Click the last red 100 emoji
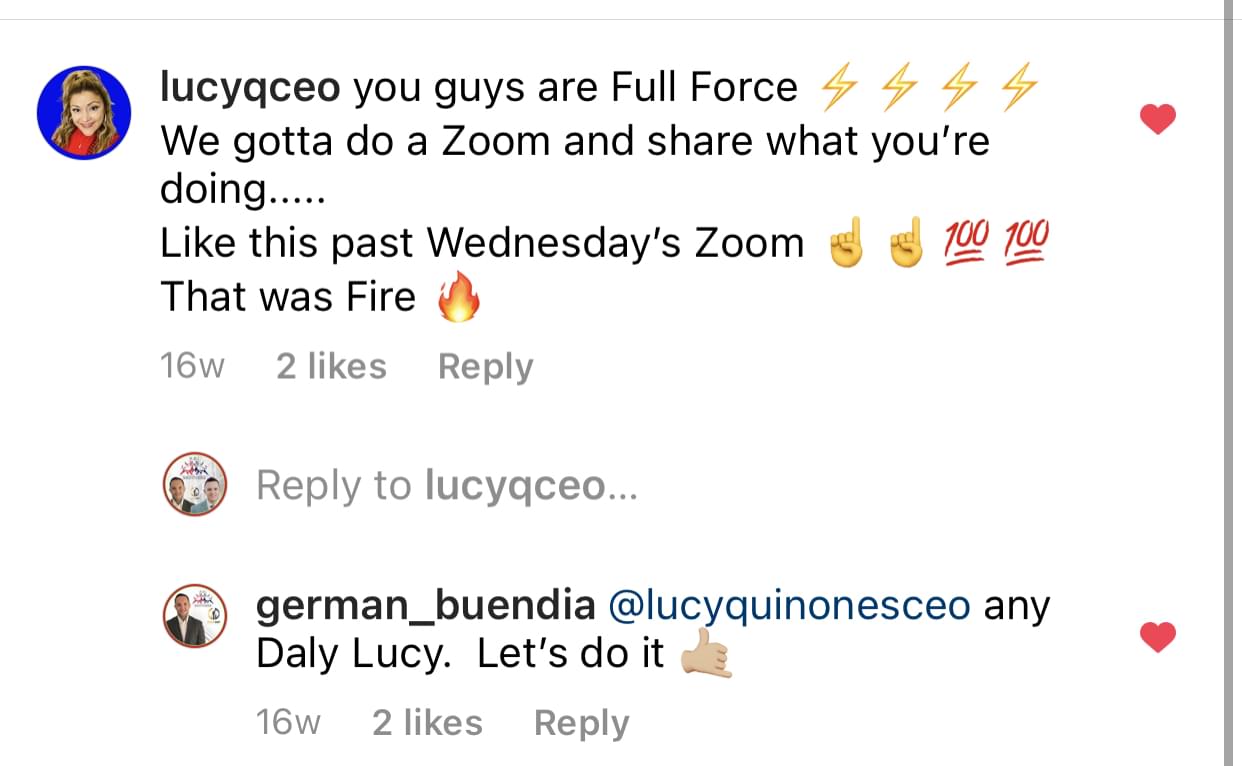Viewport: 1242px width, 766px height. point(1026,244)
